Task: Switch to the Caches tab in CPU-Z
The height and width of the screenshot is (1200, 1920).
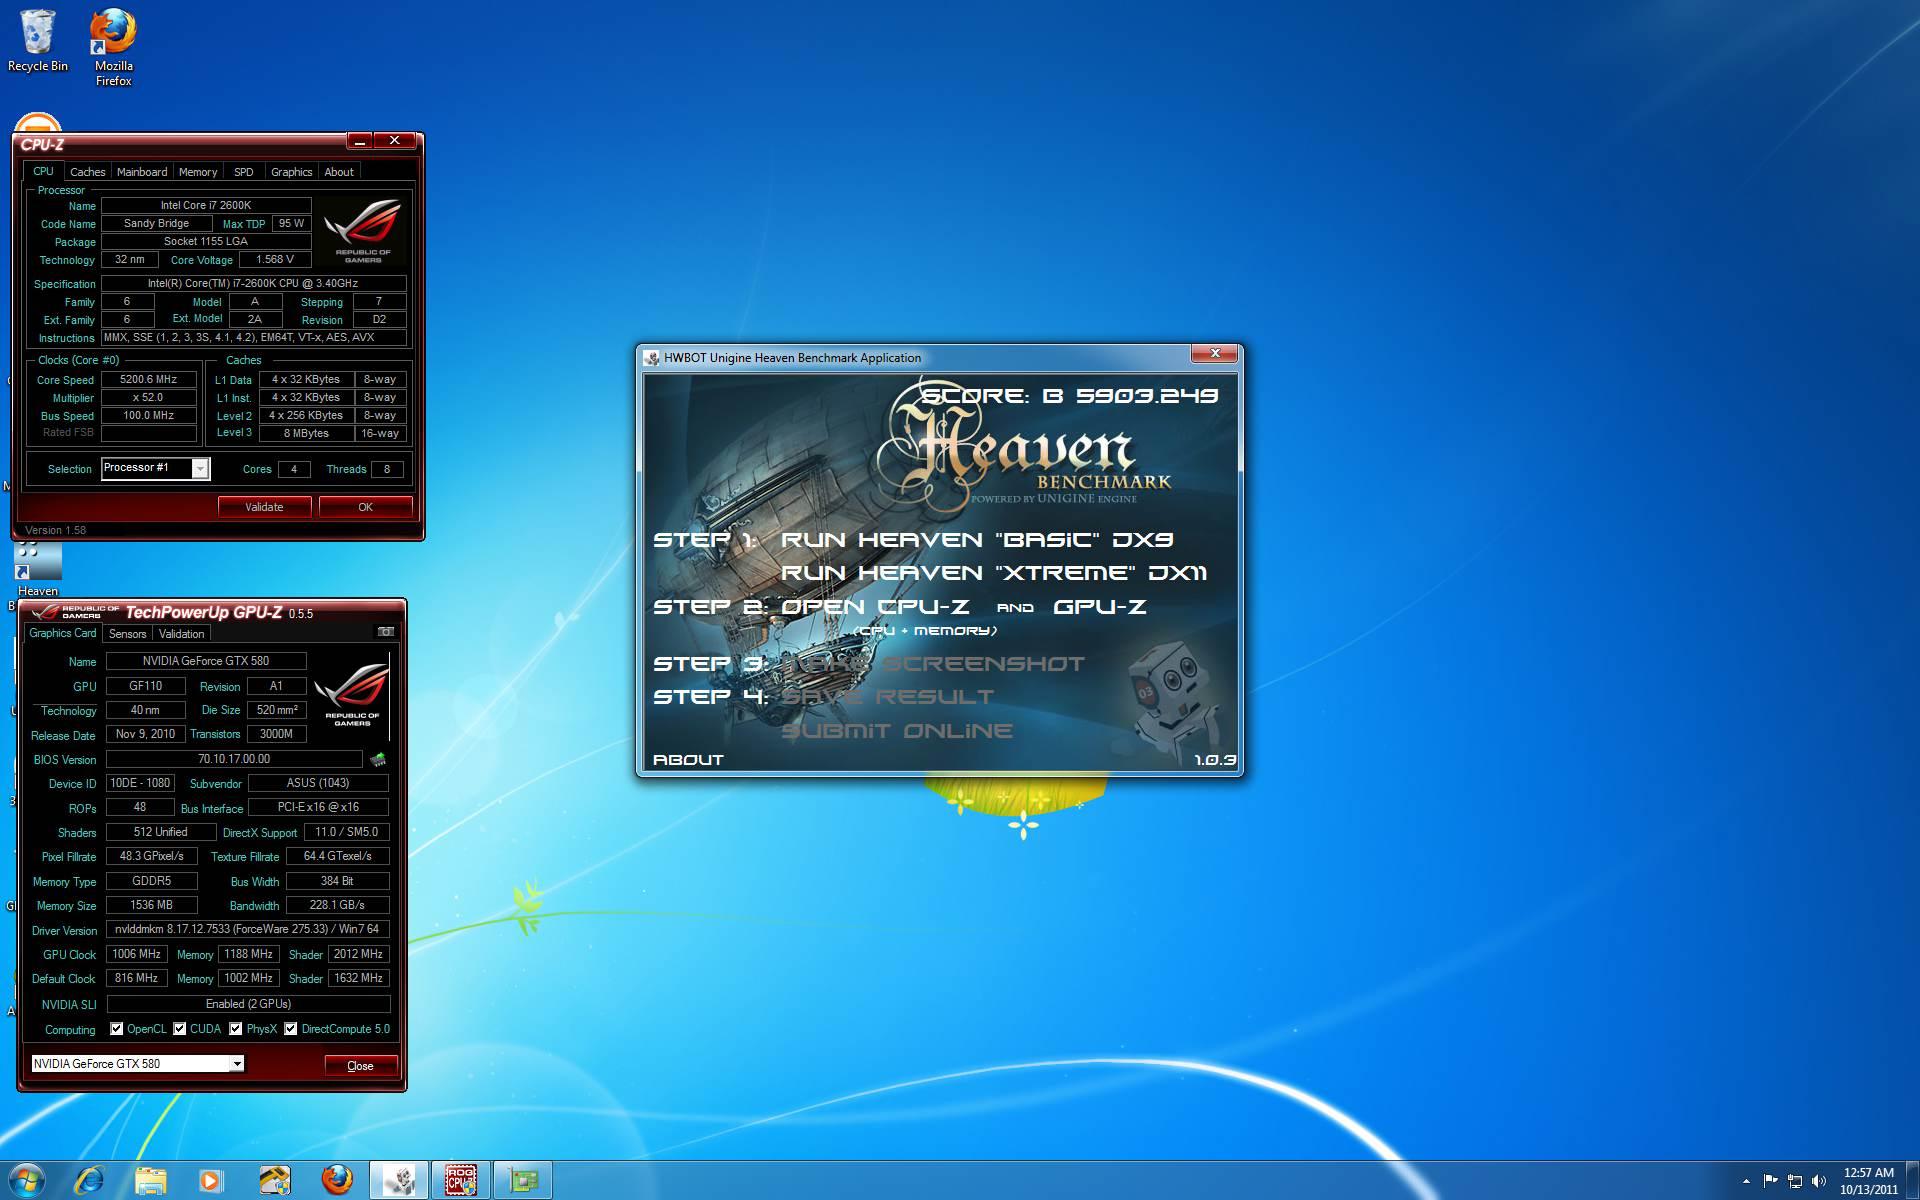Action: point(87,172)
